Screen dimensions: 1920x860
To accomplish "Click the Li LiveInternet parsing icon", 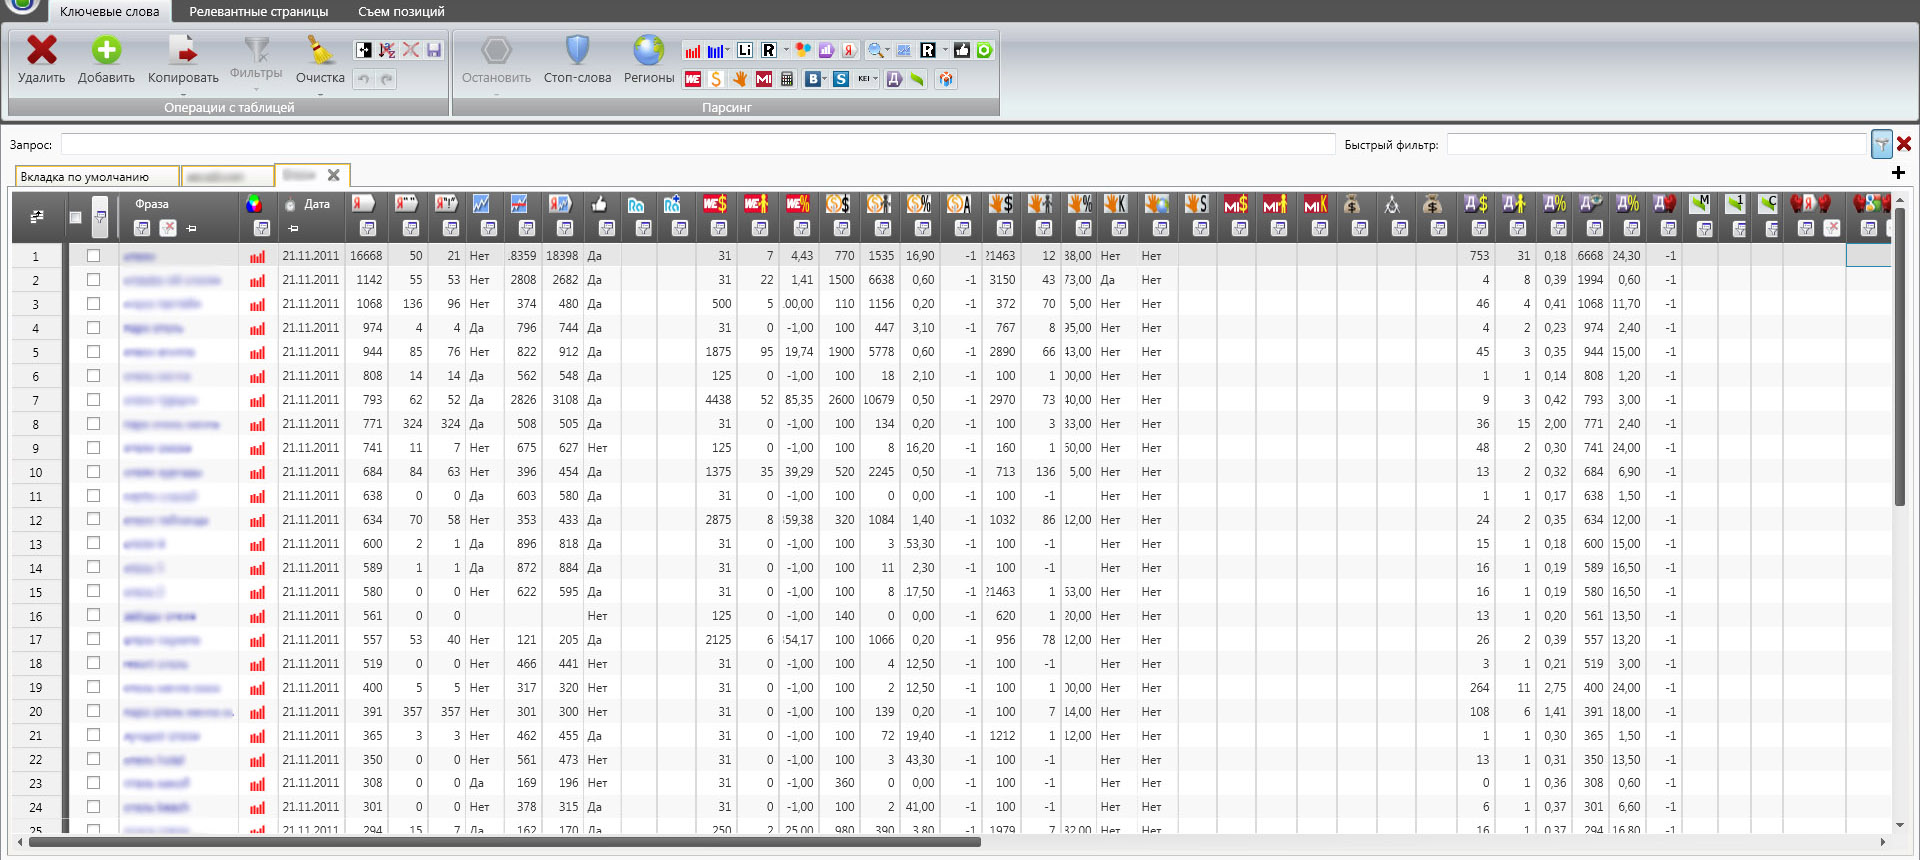I will pyautogui.click(x=745, y=50).
